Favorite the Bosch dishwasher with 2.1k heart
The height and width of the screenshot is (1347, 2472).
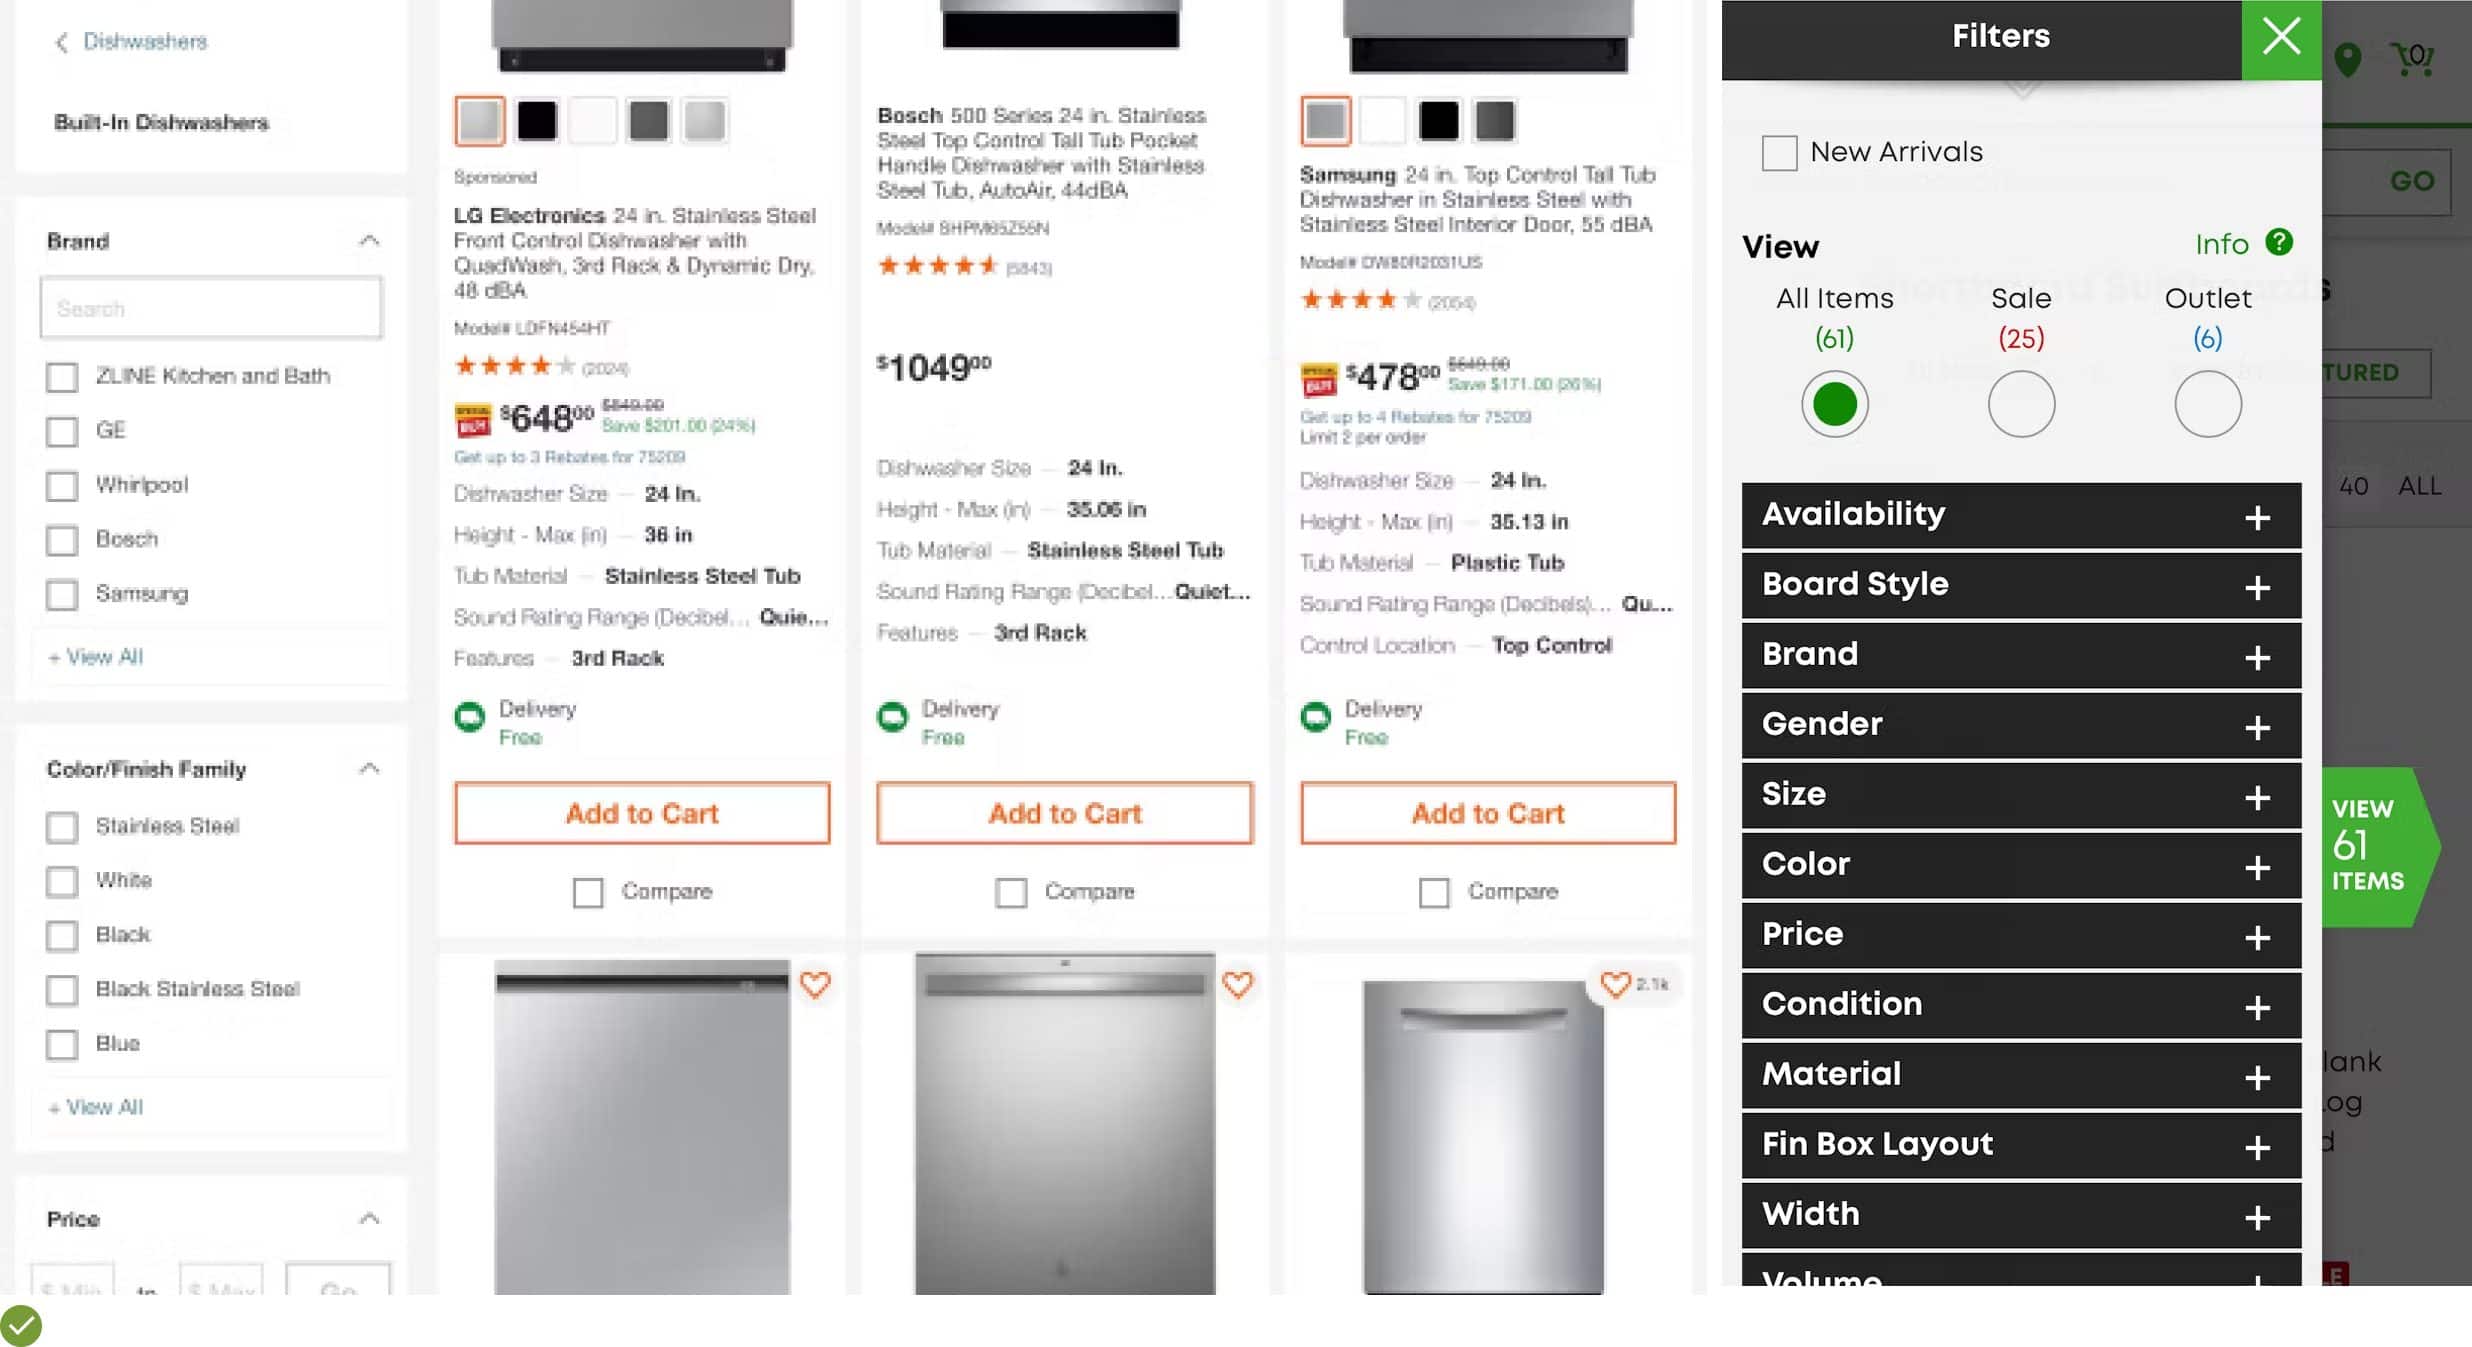click(1615, 985)
